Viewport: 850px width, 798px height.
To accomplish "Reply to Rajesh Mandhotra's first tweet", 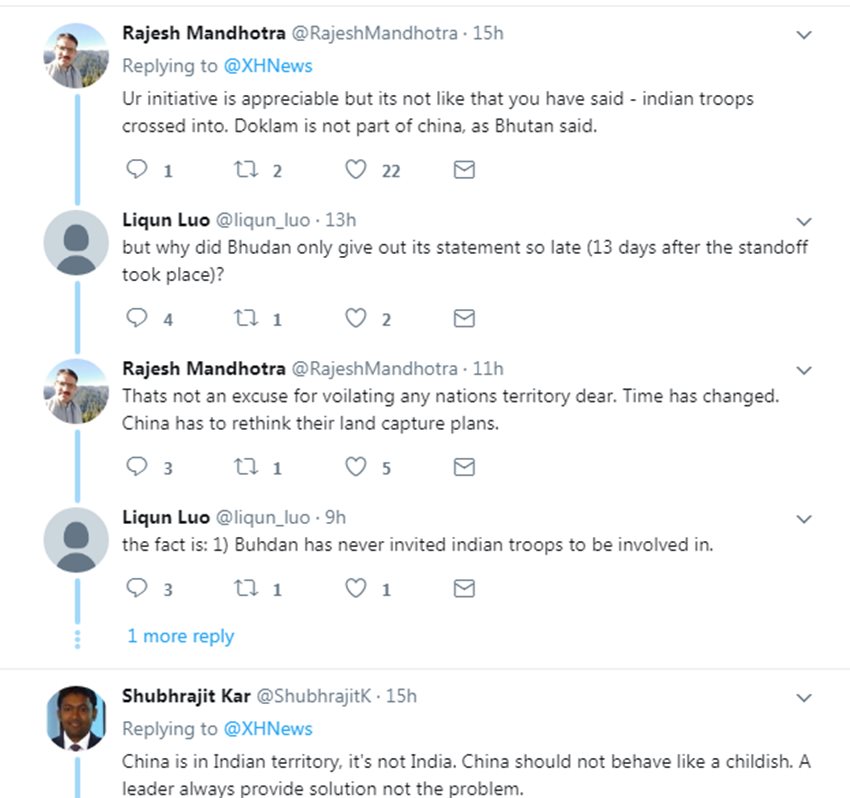I will click(x=137, y=170).
